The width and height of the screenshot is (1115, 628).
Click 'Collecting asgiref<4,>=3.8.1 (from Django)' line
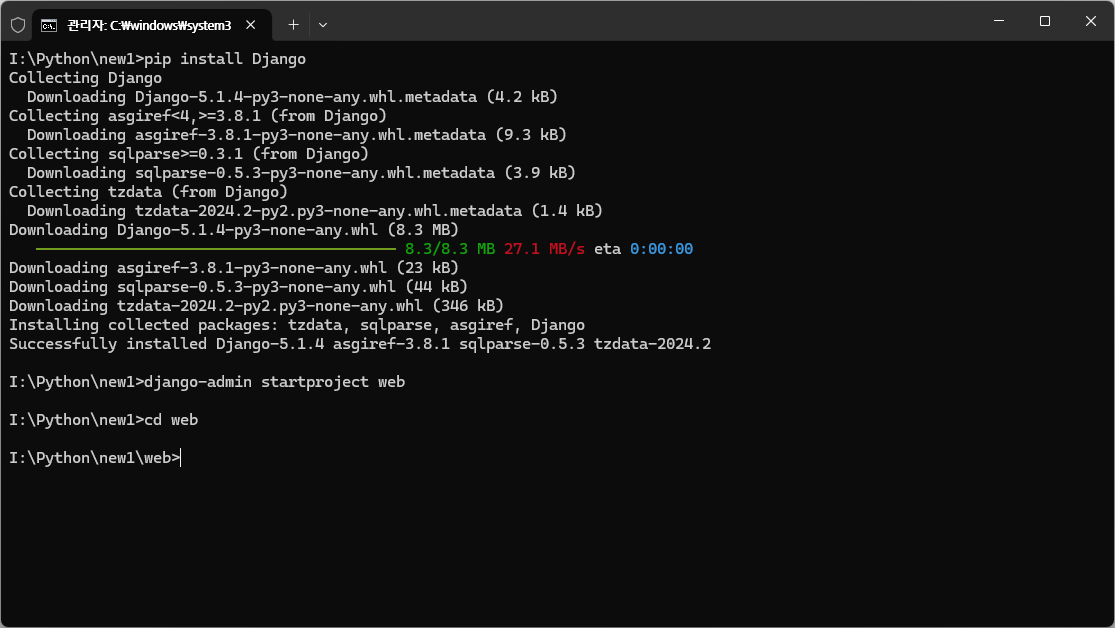(x=198, y=116)
